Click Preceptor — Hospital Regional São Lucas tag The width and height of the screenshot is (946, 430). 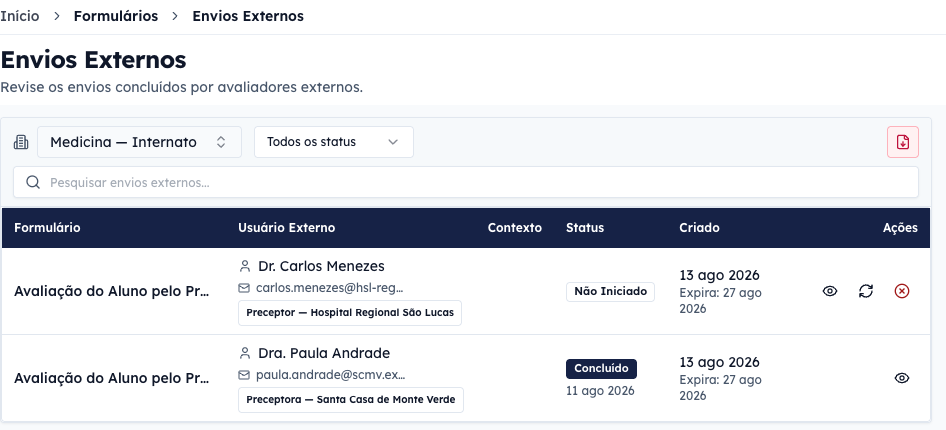[x=350, y=313]
